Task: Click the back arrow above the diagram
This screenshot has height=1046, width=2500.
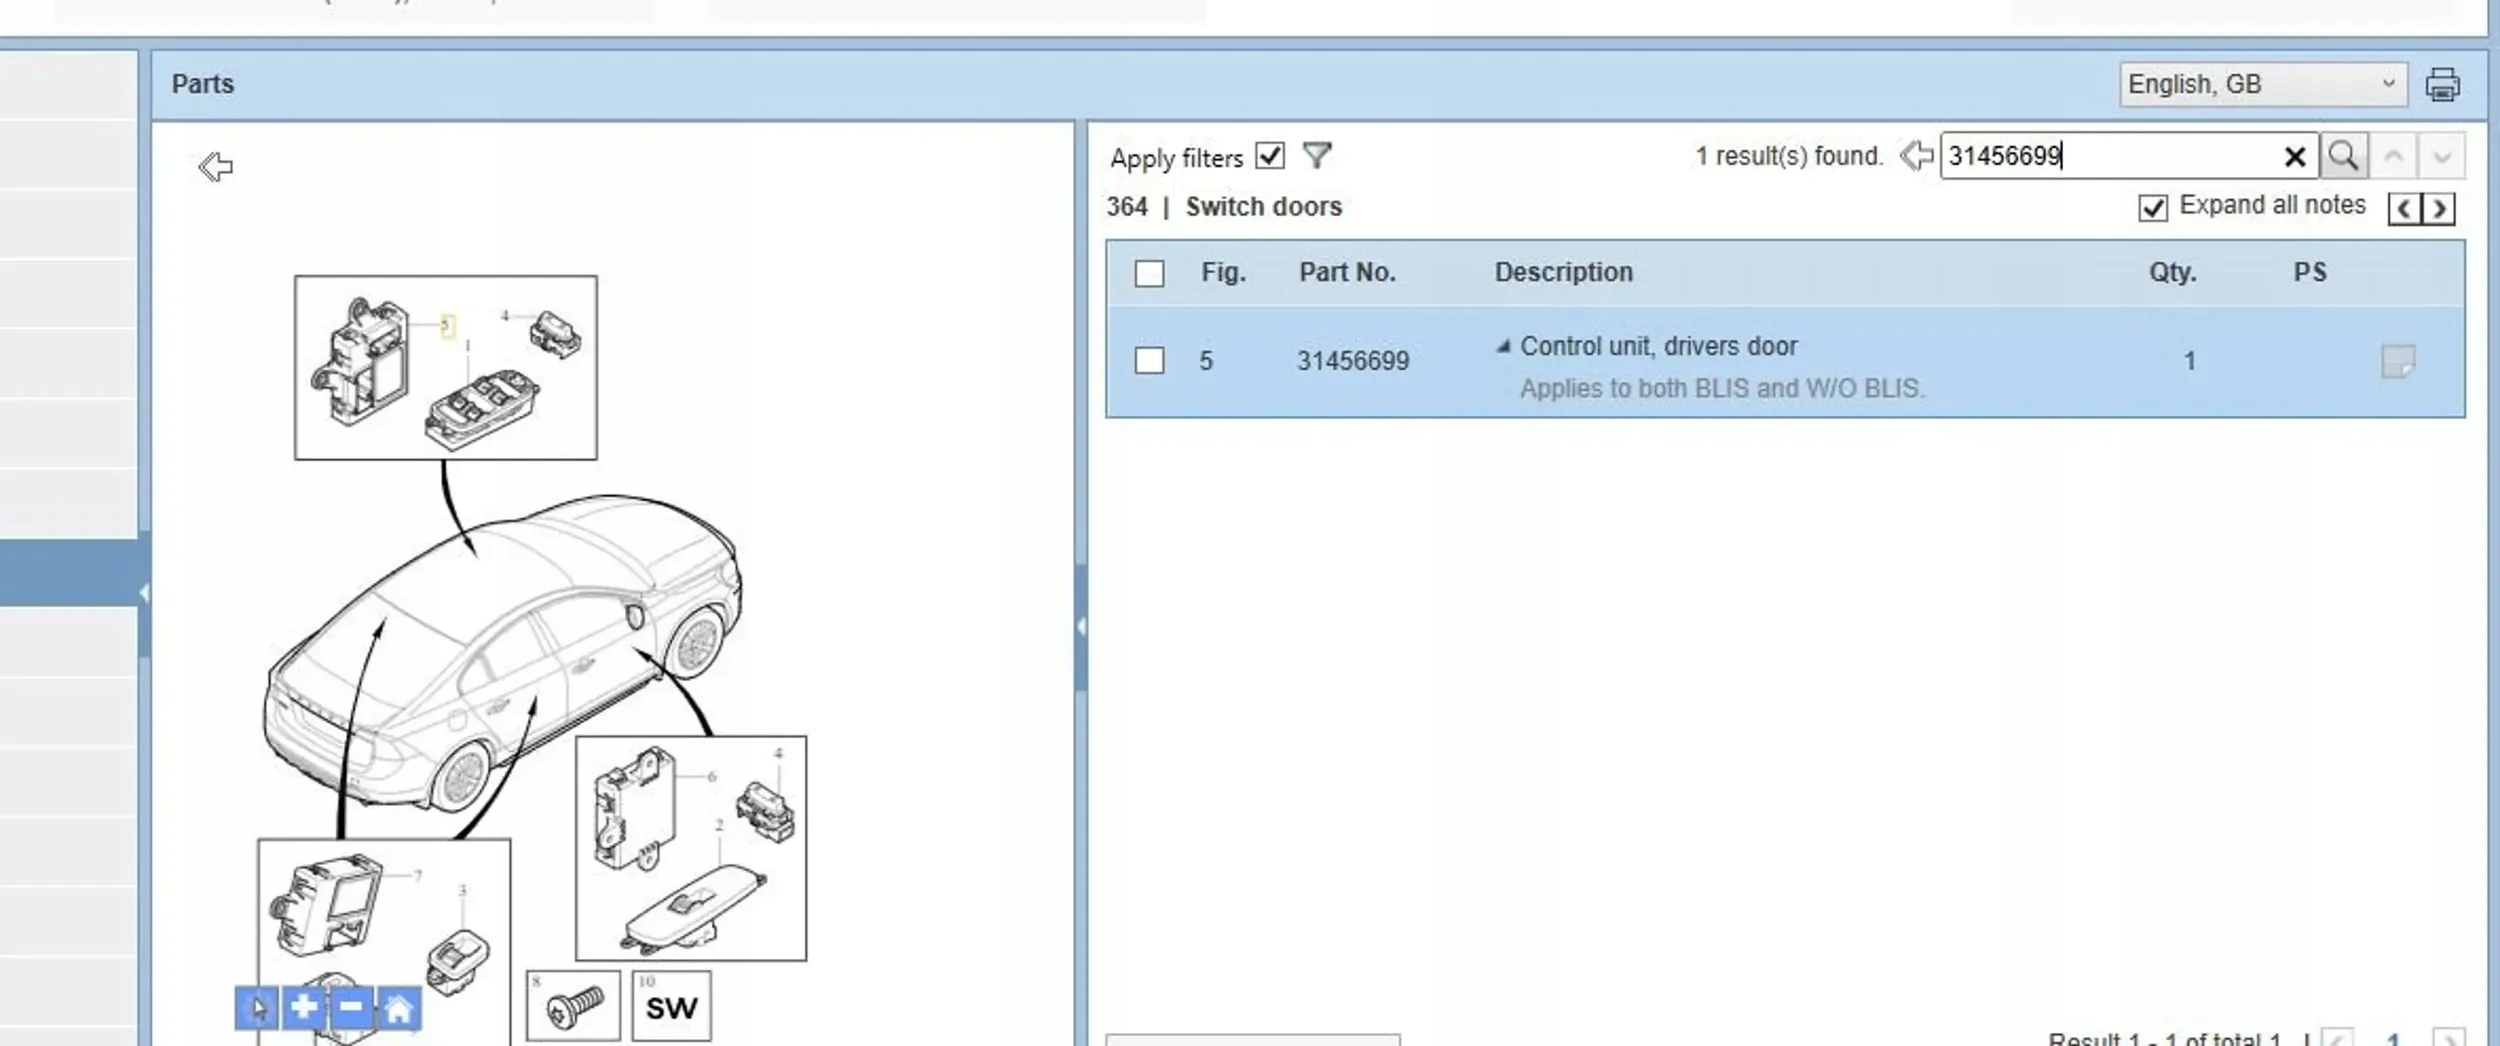Action: click(x=216, y=167)
